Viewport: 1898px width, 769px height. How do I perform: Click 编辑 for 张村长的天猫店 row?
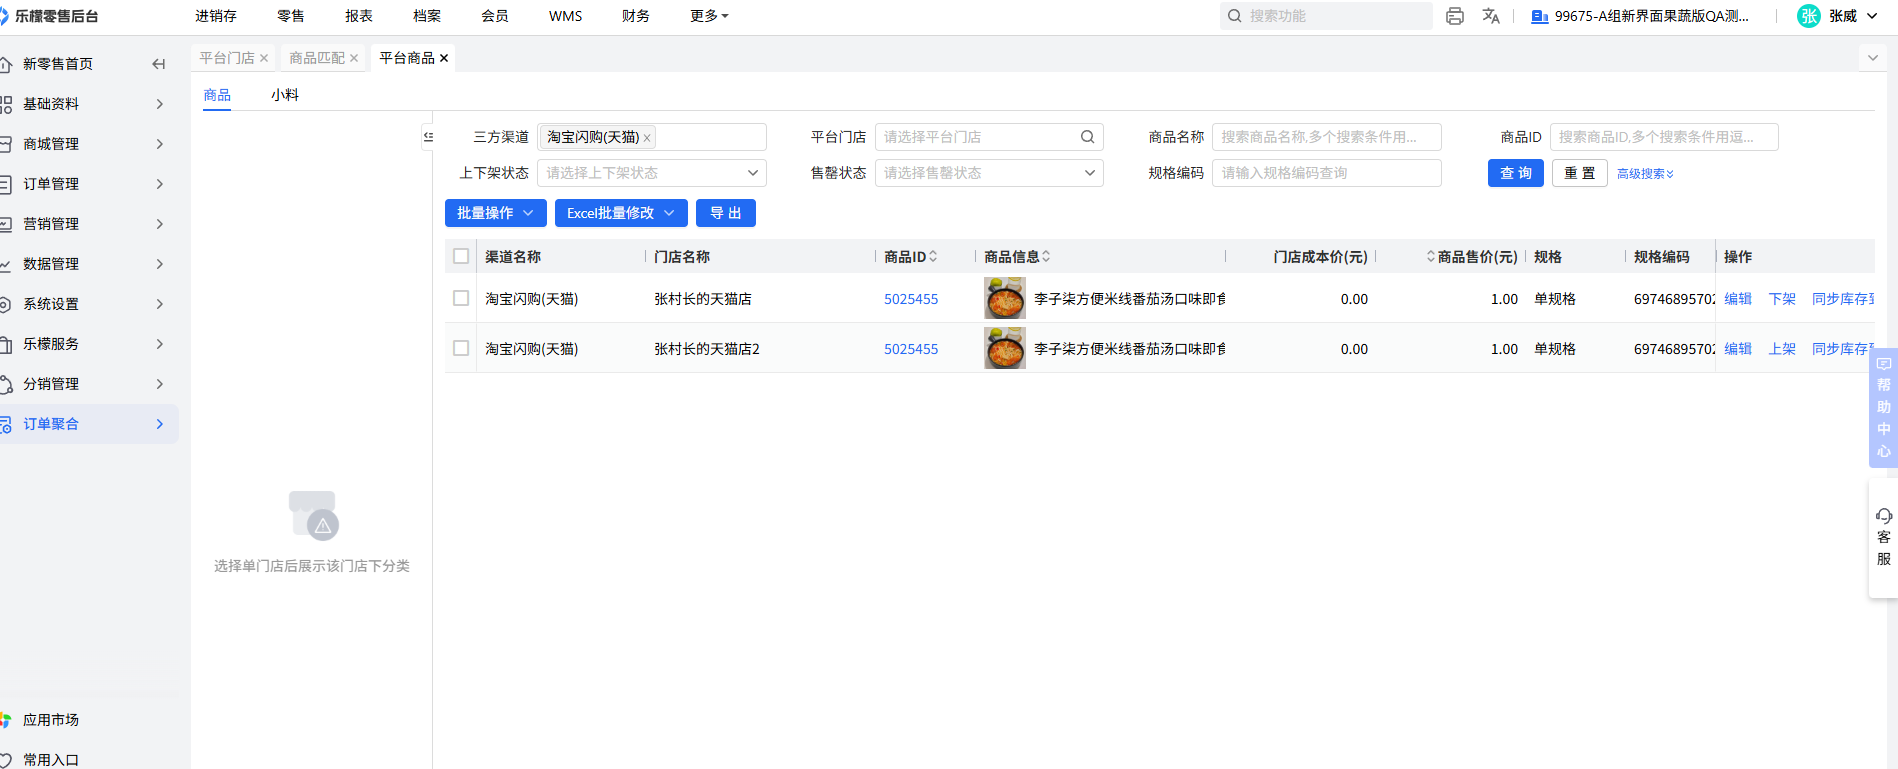[x=1738, y=299]
